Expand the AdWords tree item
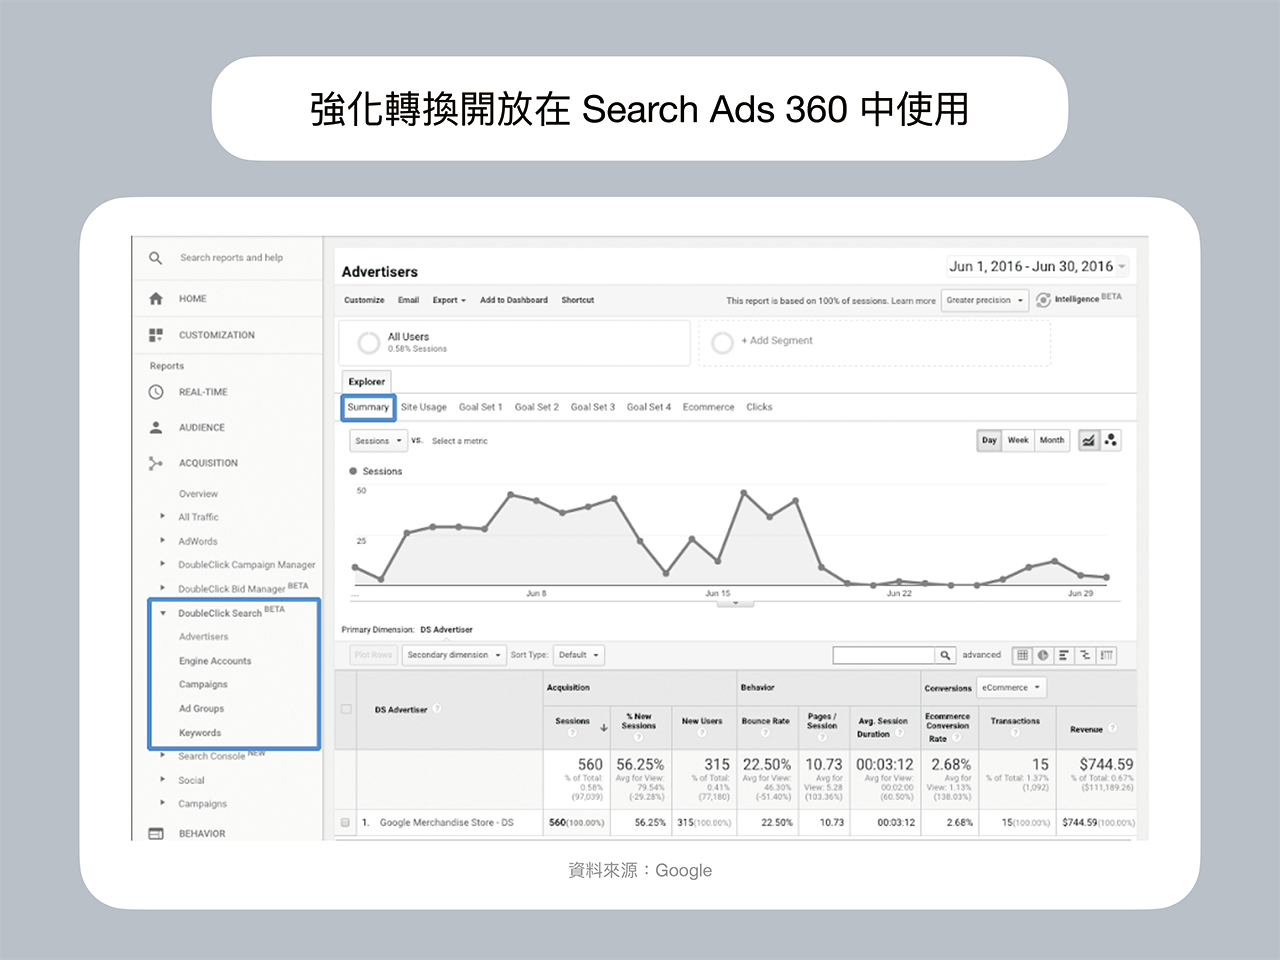 [x=163, y=541]
